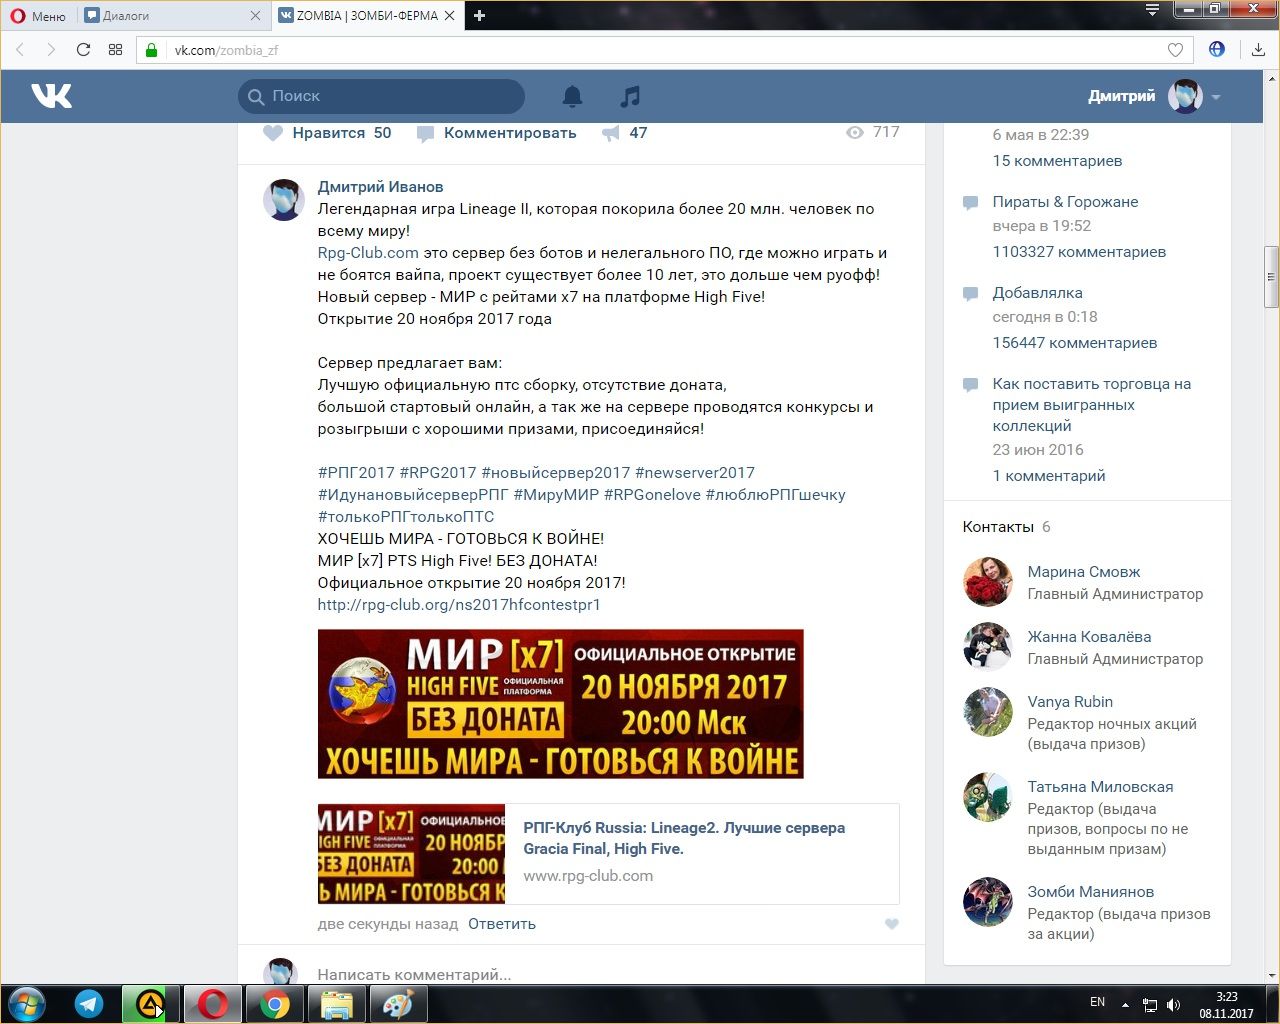Open Дмитрий Иванов comment author profile
The image size is (1280, 1024).
(x=380, y=187)
